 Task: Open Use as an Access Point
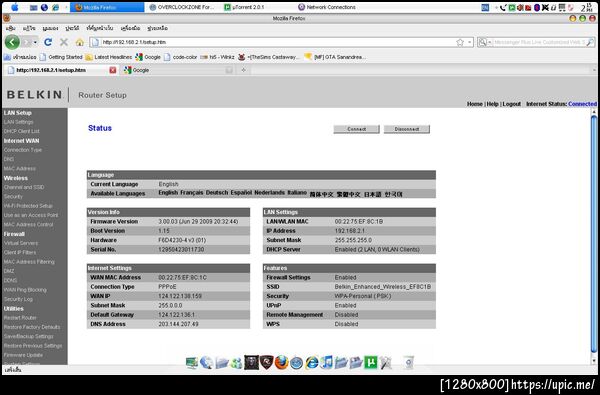coord(31,215)
